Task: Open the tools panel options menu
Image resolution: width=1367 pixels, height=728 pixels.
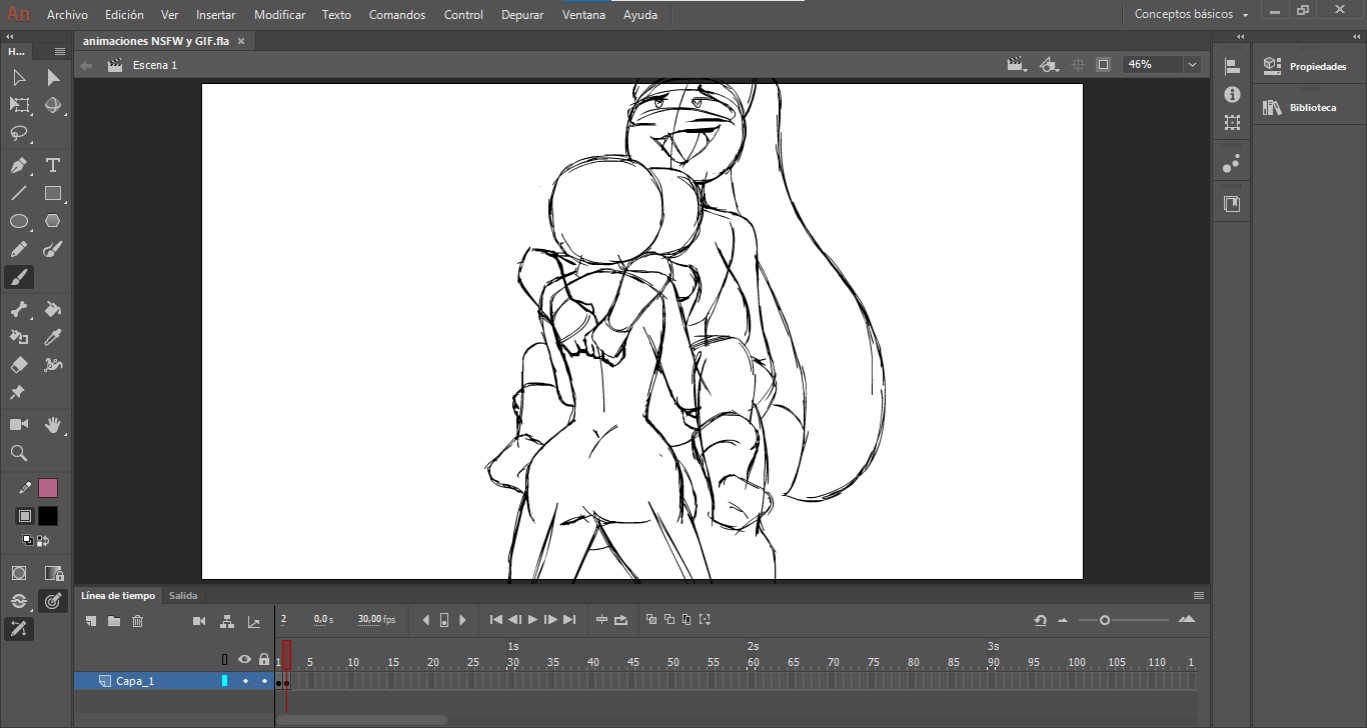Action: pyautogui.click(x=60, y=51)
